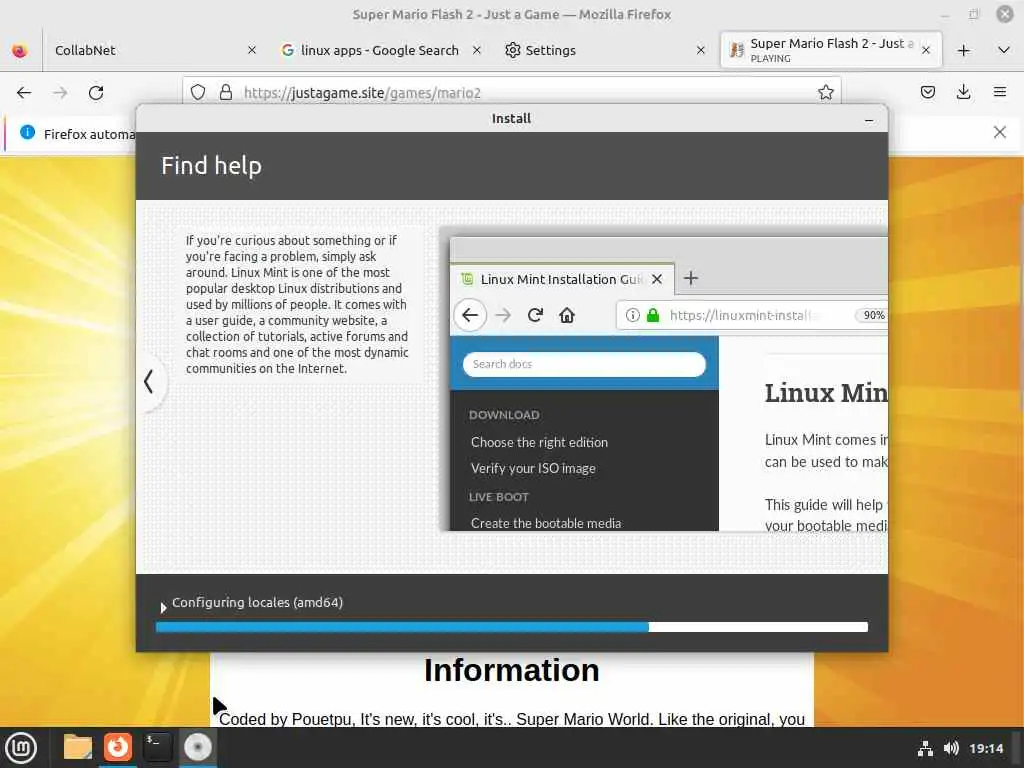Image resolution: width=1024 pixels, height=768 pixels.
Task: Expand the Configuring locales details triangle
Action: [163, 607]
